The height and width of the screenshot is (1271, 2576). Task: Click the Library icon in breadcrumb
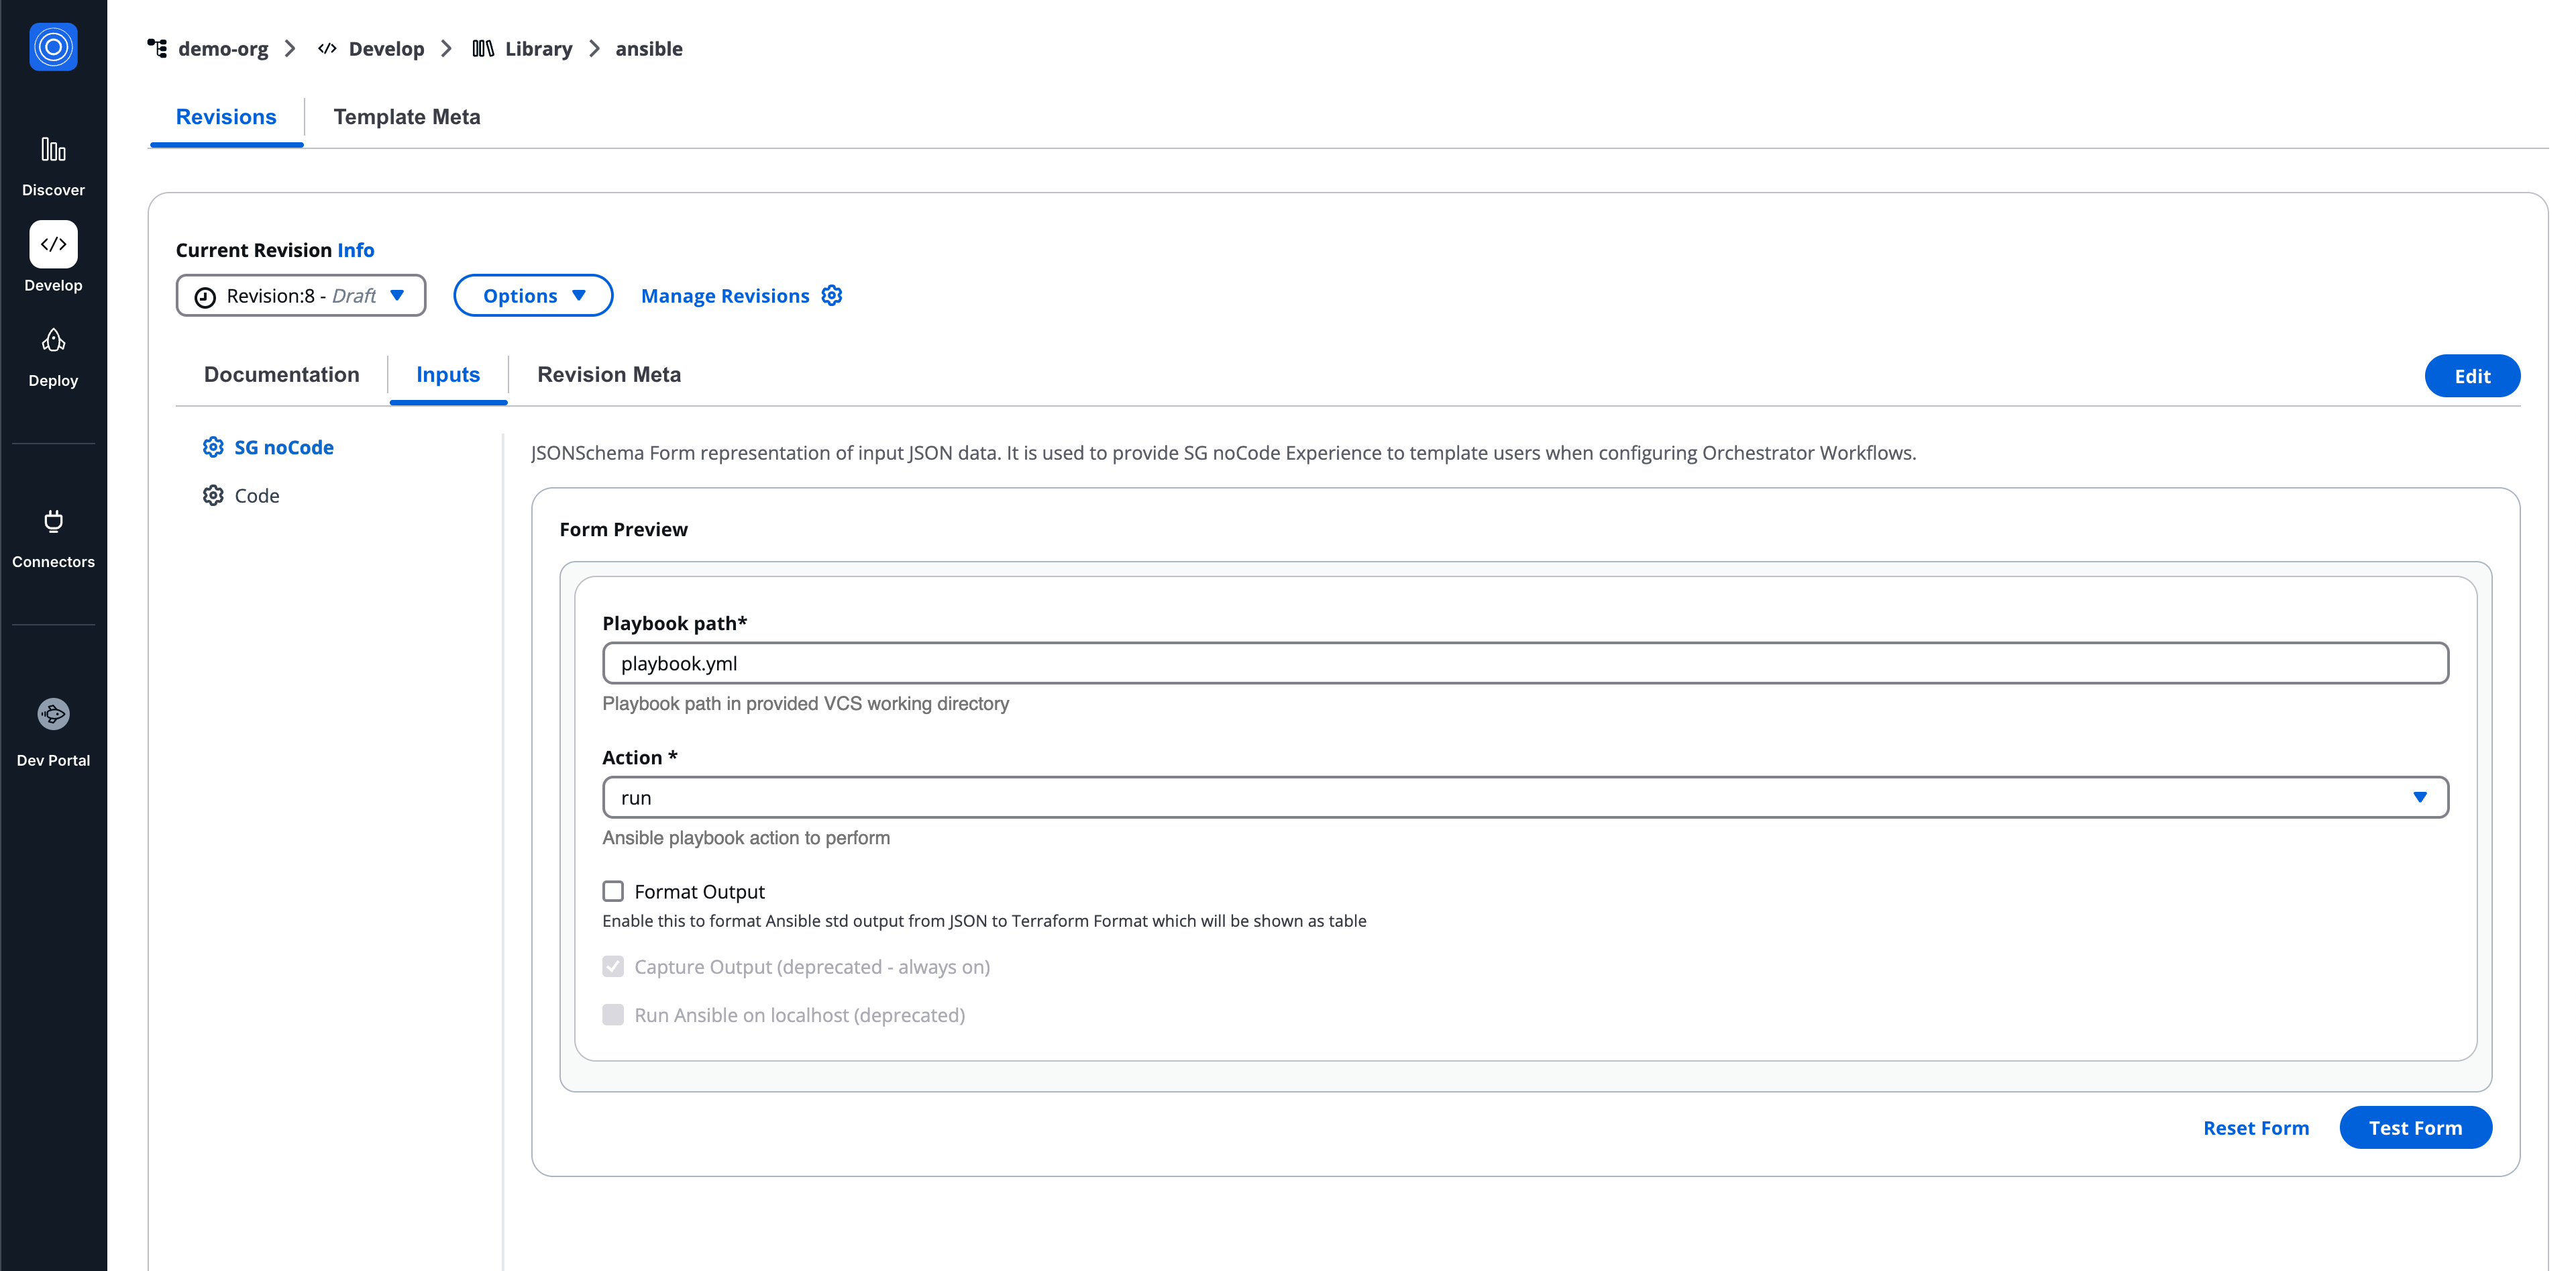(x=483, y=48)
